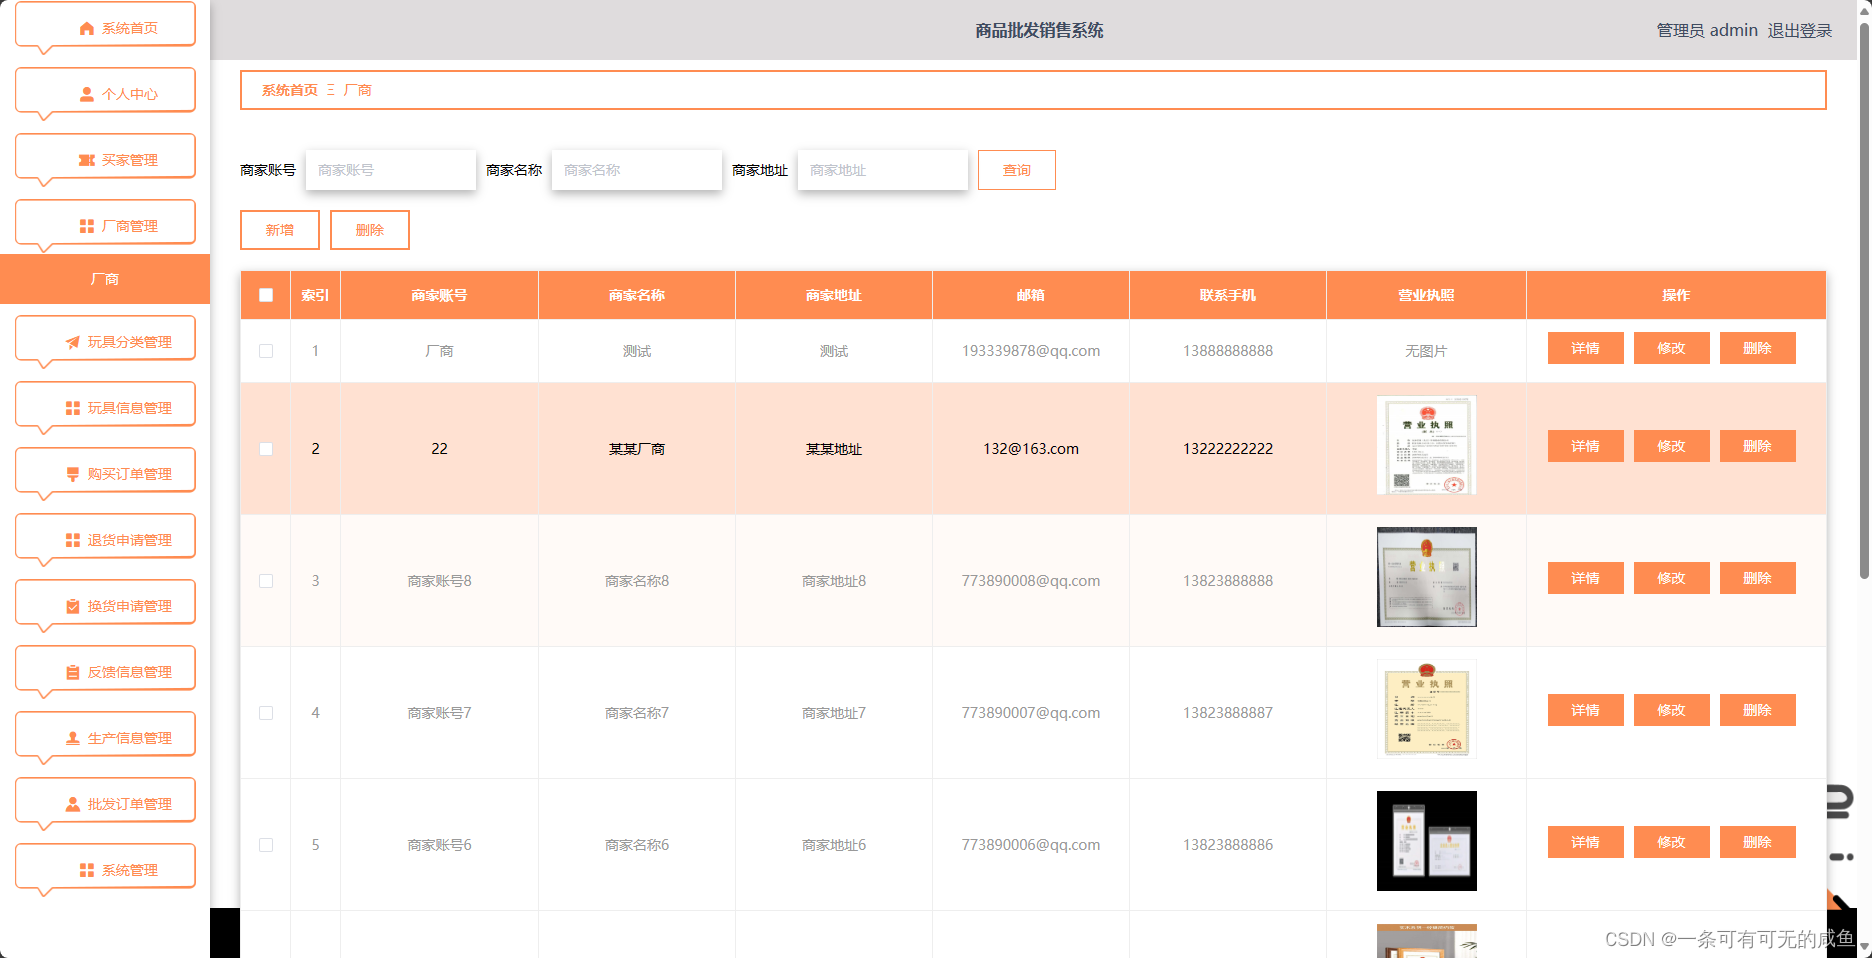
Task: Focus the 商家地址 search input
Action: pyautogui.click(x=883, y=170)
